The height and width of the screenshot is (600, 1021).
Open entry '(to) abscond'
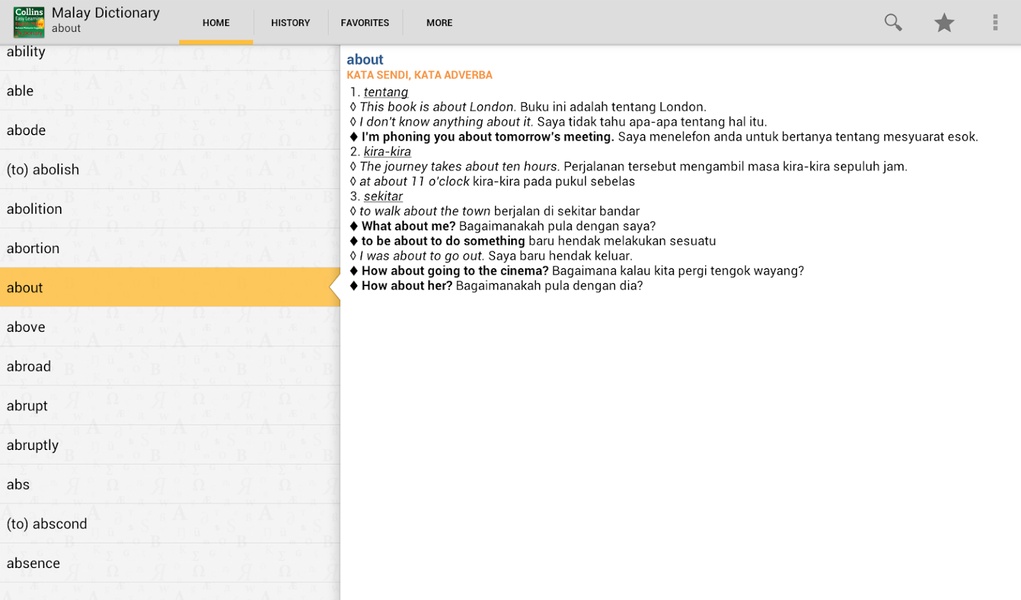pyautogui.click(x=170, y=524)
